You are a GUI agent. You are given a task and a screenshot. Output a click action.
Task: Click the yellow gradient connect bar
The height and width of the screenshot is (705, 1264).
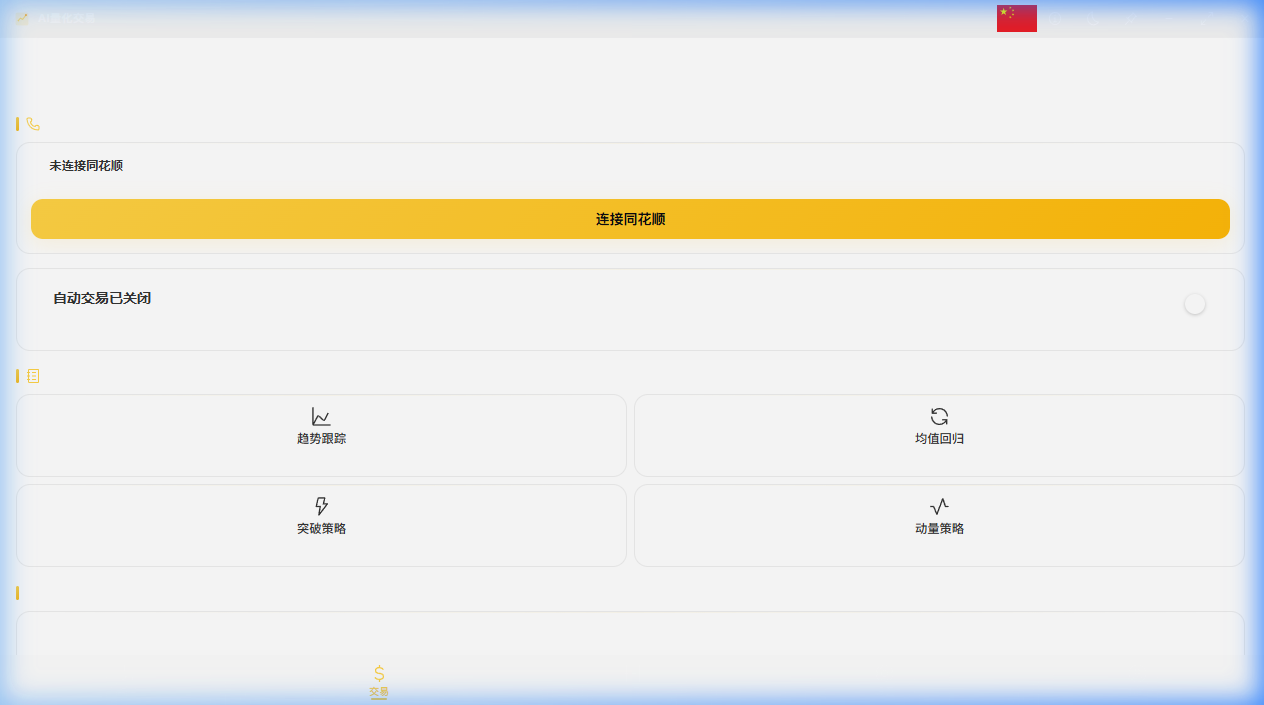pyautogui.click(x=630, y=219)
